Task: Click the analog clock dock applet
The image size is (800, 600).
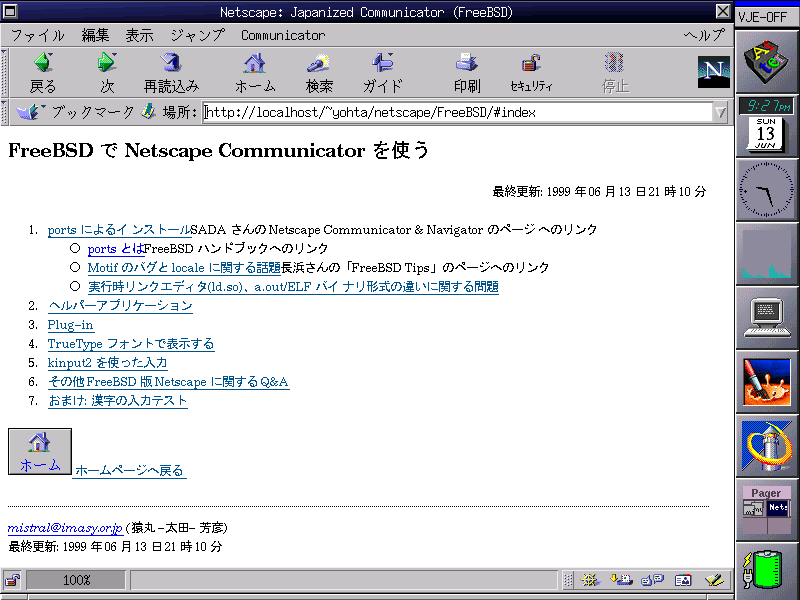Action: [x=766, y=190]
